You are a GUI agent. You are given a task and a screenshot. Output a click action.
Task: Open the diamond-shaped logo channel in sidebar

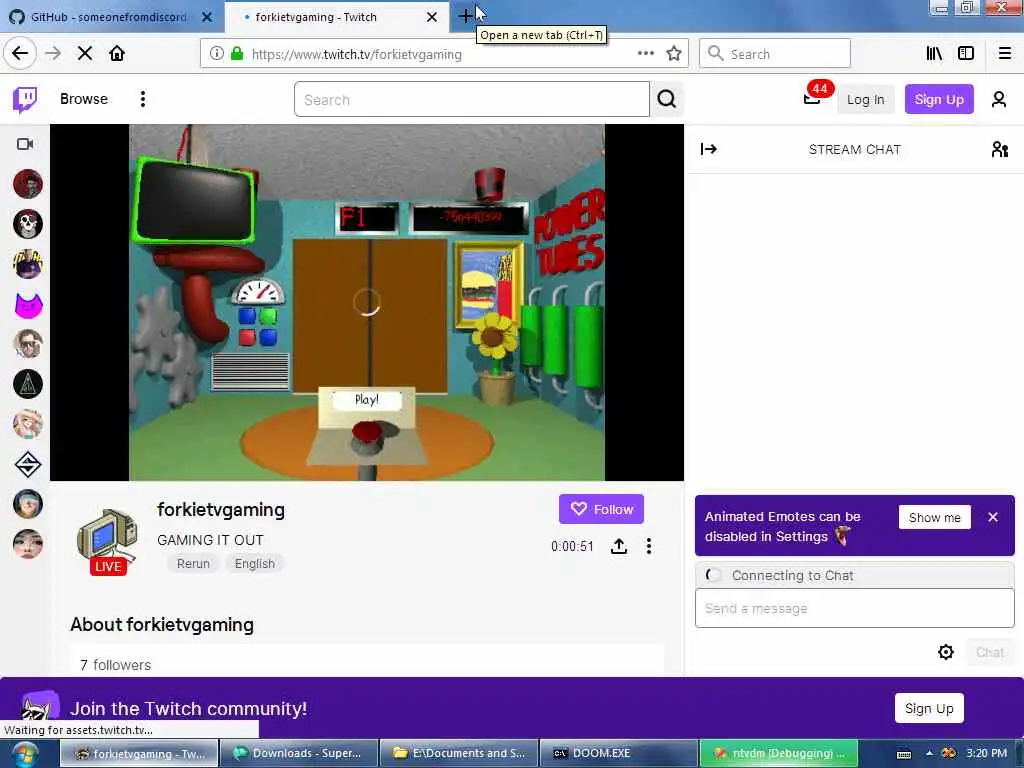27,464
